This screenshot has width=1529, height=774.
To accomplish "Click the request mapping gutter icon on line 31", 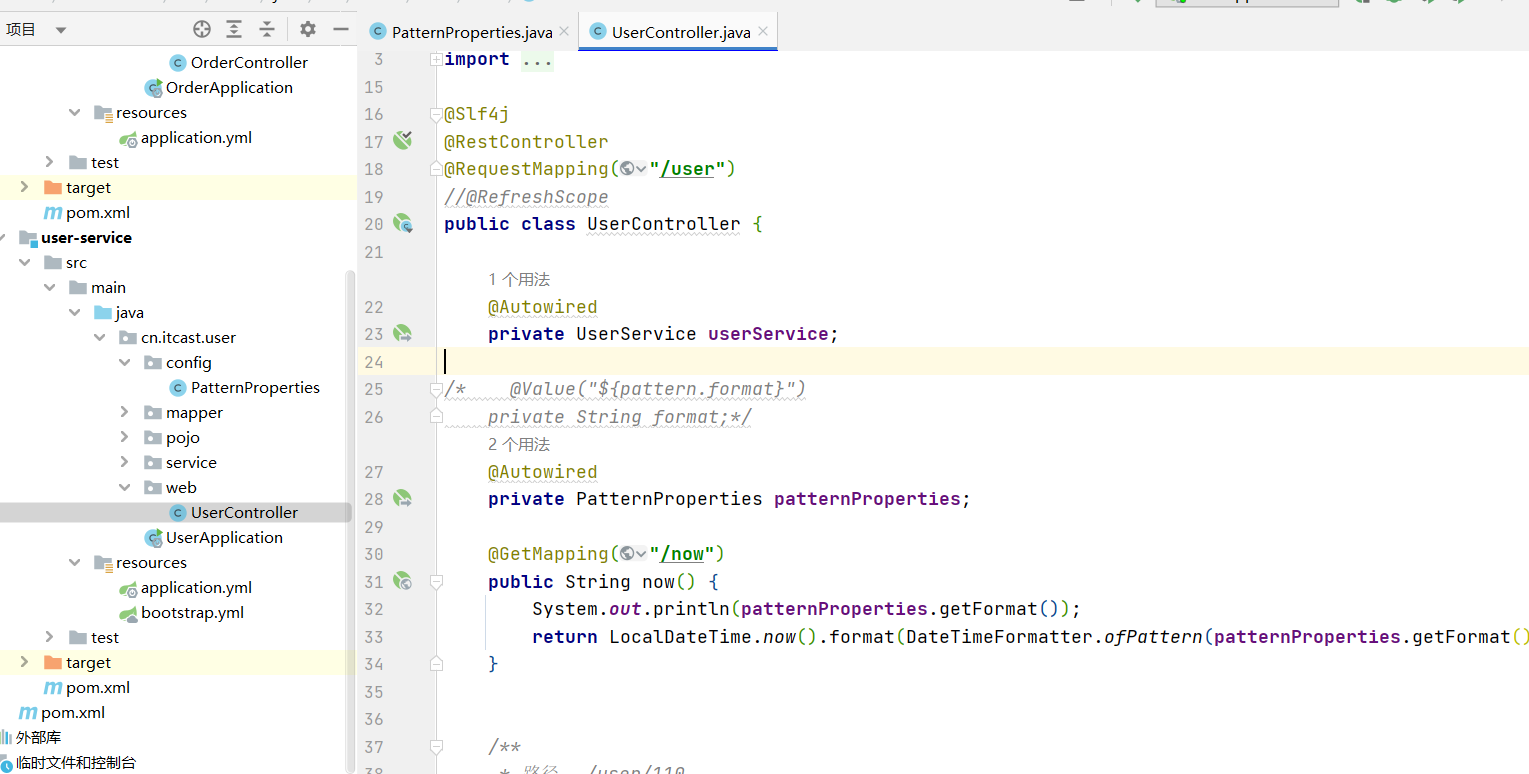I will pos(402,581).
